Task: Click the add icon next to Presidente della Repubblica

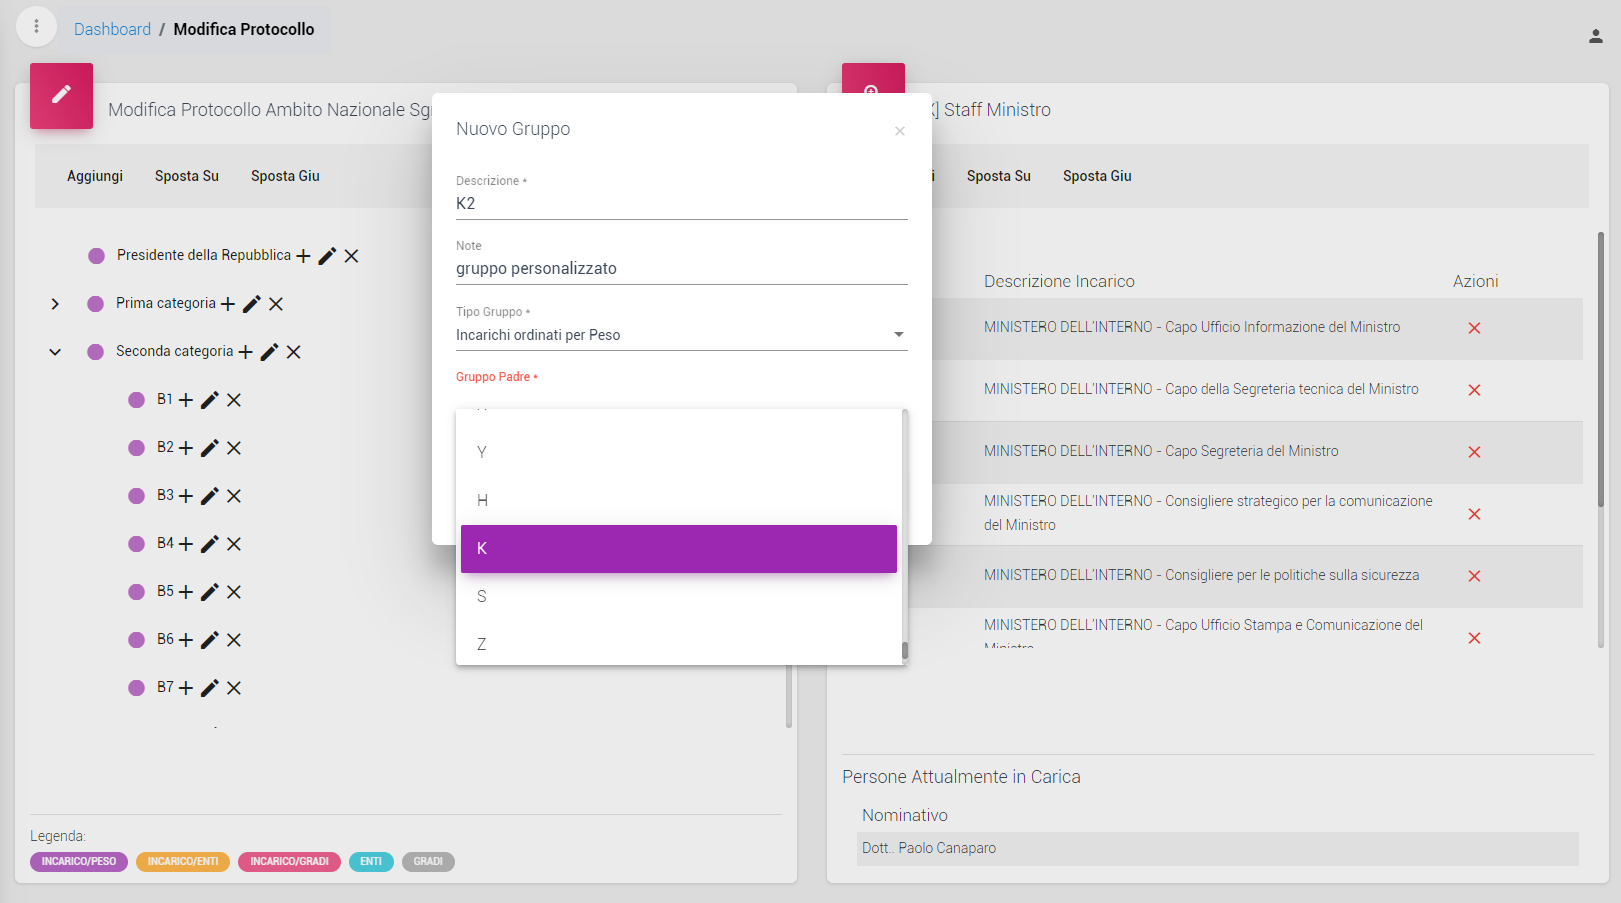Action: point(303,256)
